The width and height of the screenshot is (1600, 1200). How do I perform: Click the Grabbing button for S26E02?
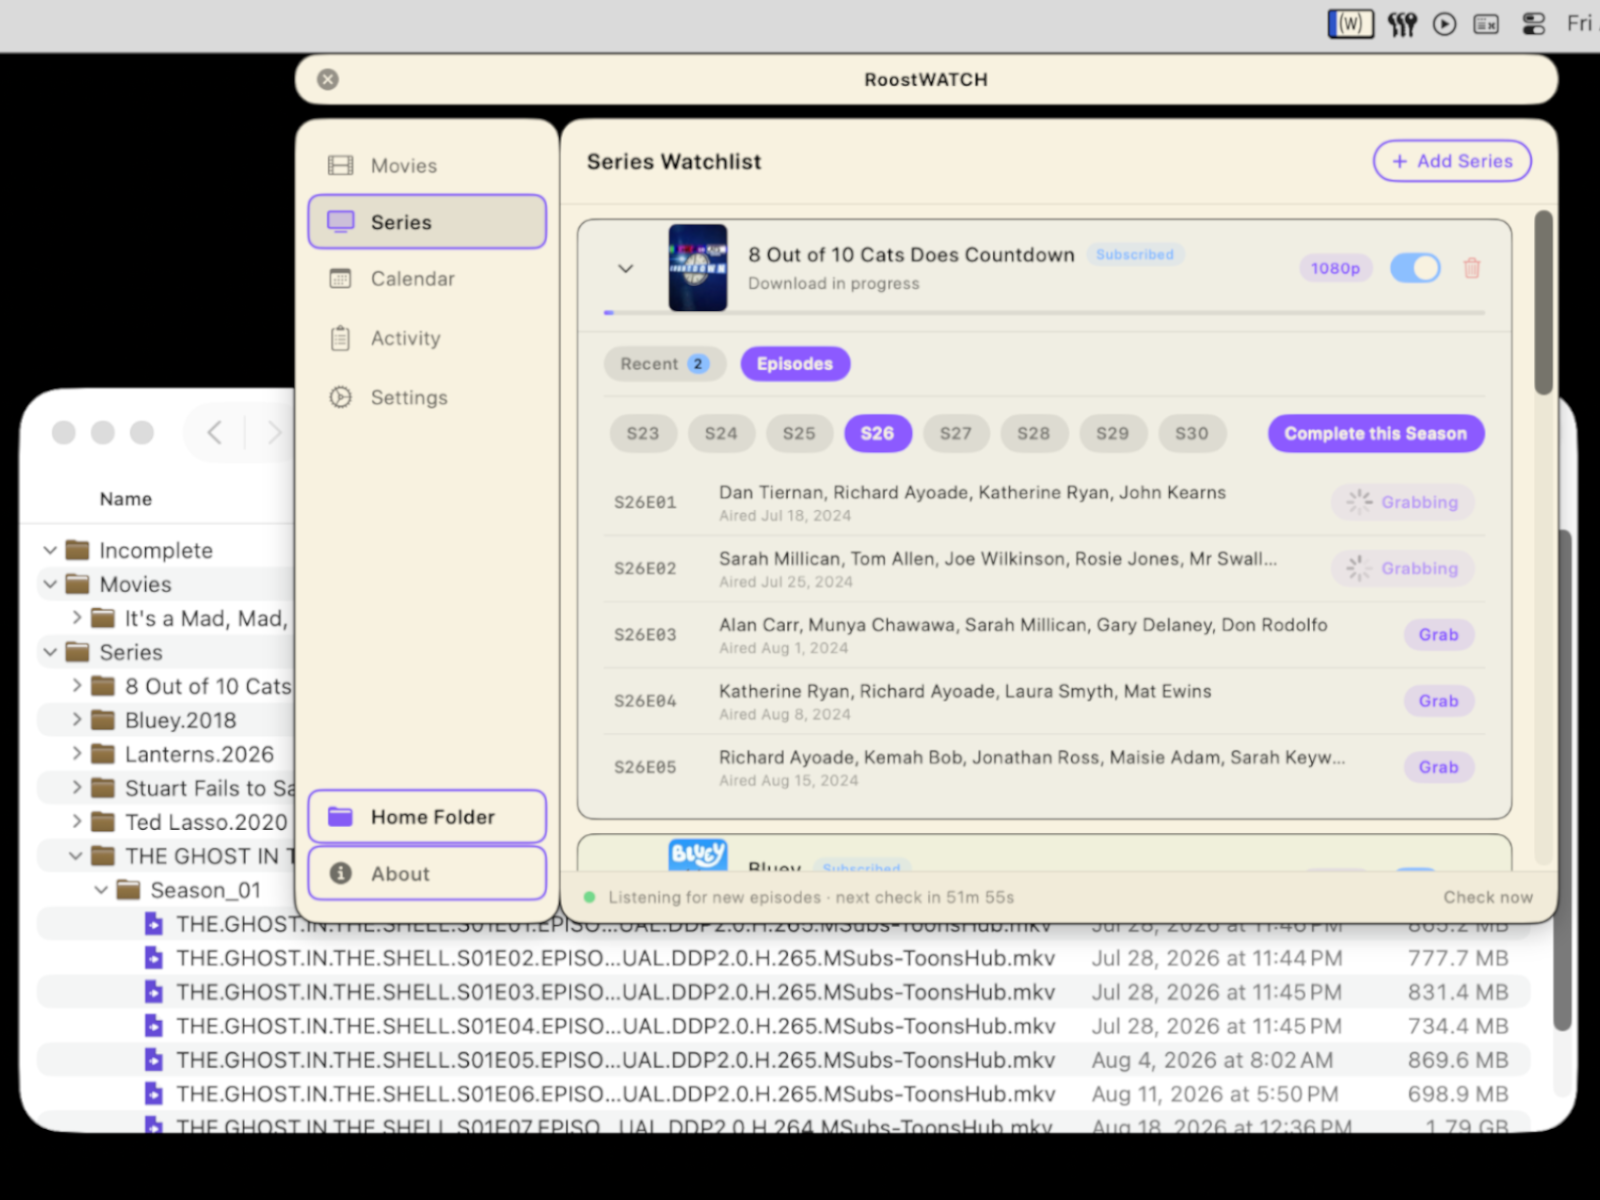coord(1403,568)
